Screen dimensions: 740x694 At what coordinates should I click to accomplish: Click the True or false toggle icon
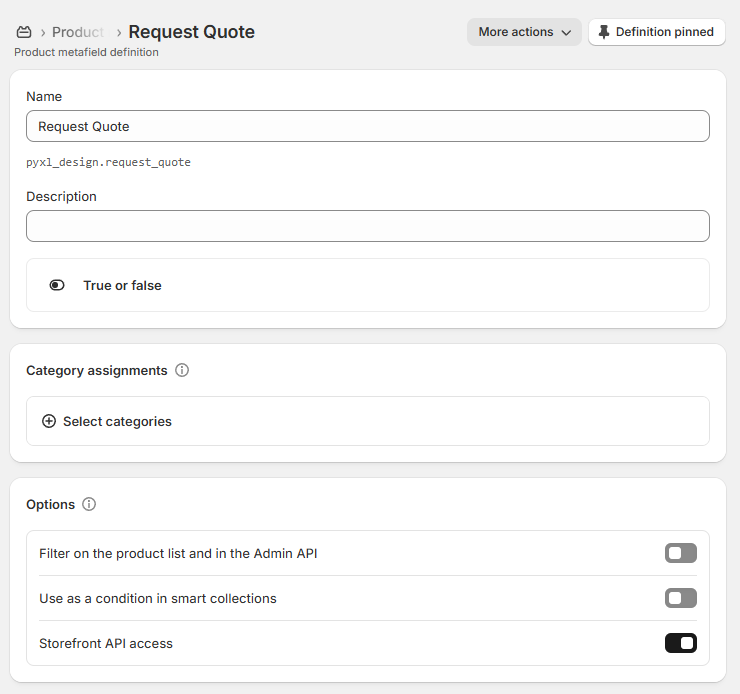(x=57, y=285)
